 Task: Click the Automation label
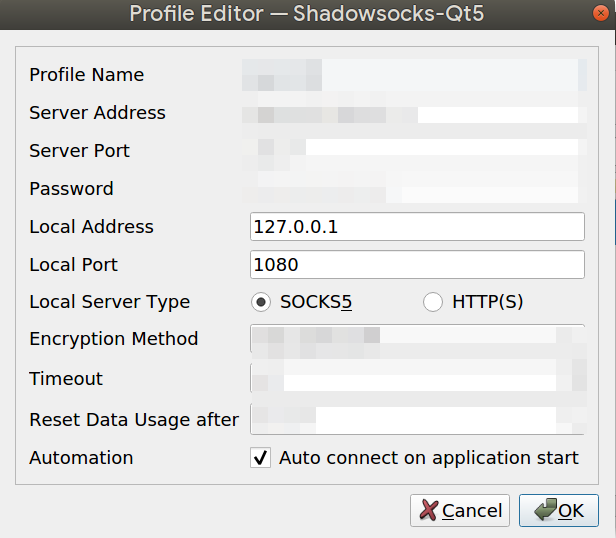pyautogui.click(x=81, y=458)
